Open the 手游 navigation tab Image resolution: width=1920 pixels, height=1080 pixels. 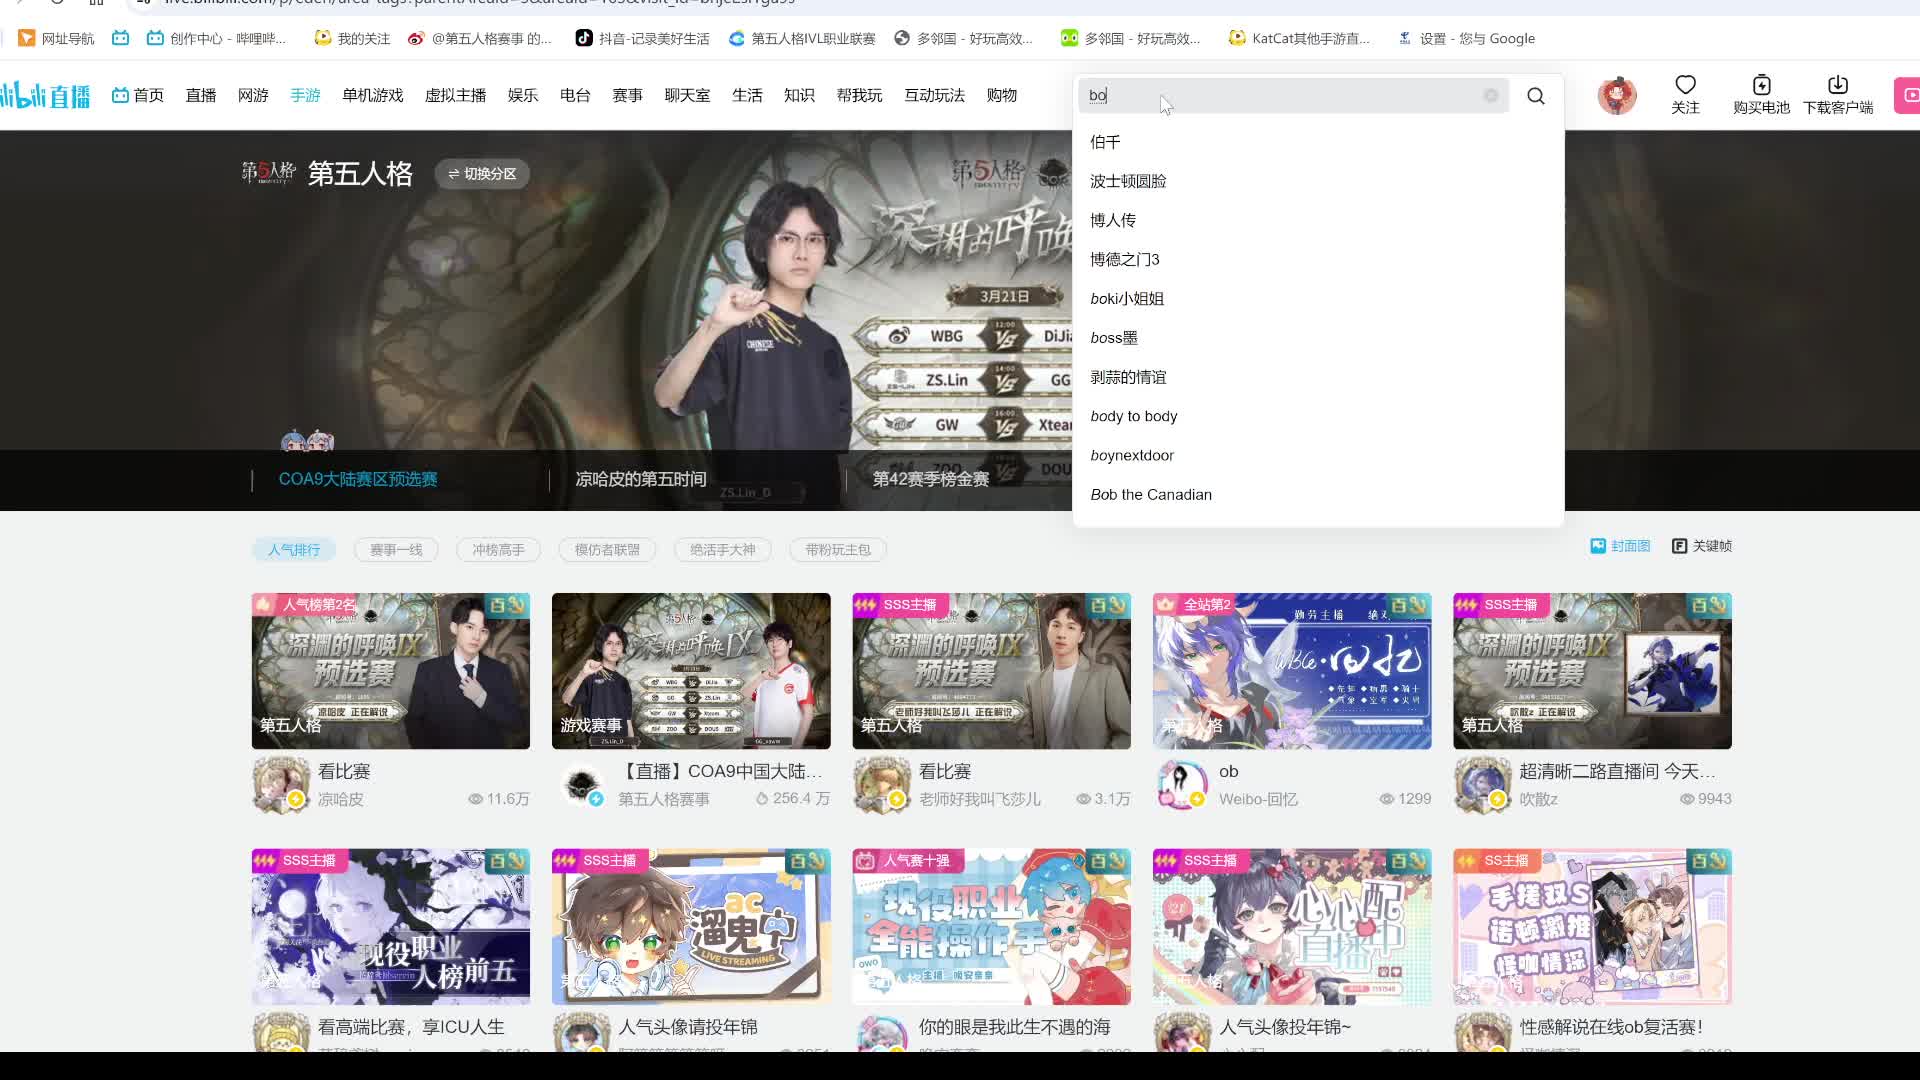[305, 95]
